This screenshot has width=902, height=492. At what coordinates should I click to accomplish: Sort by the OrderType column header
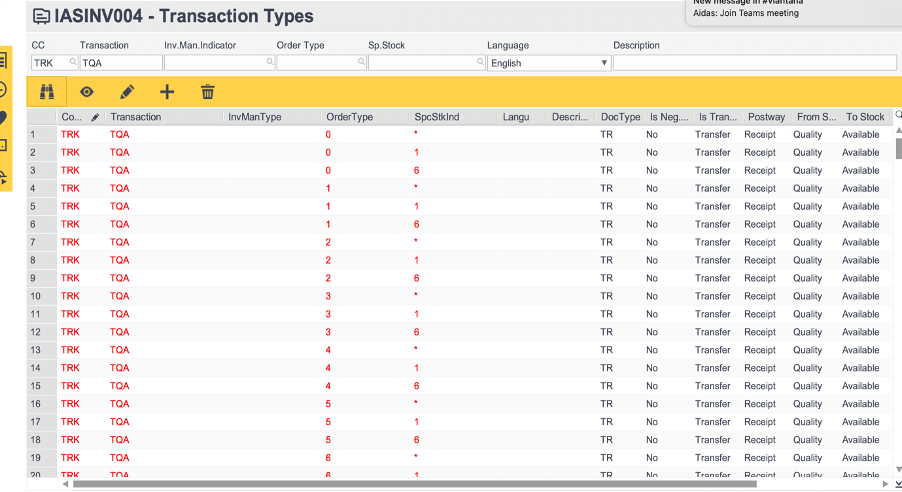coord(349,117)
